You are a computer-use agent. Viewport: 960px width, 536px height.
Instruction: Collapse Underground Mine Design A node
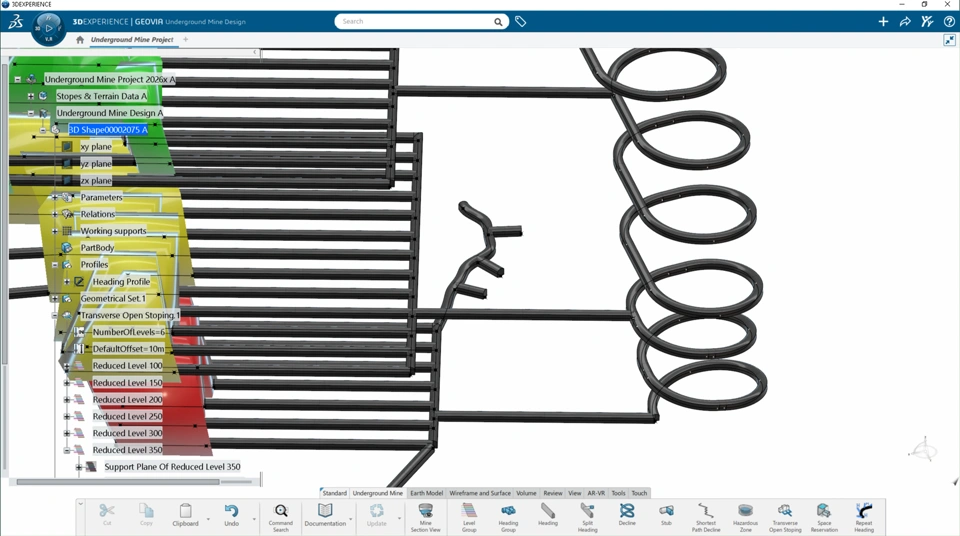point(31,113)
